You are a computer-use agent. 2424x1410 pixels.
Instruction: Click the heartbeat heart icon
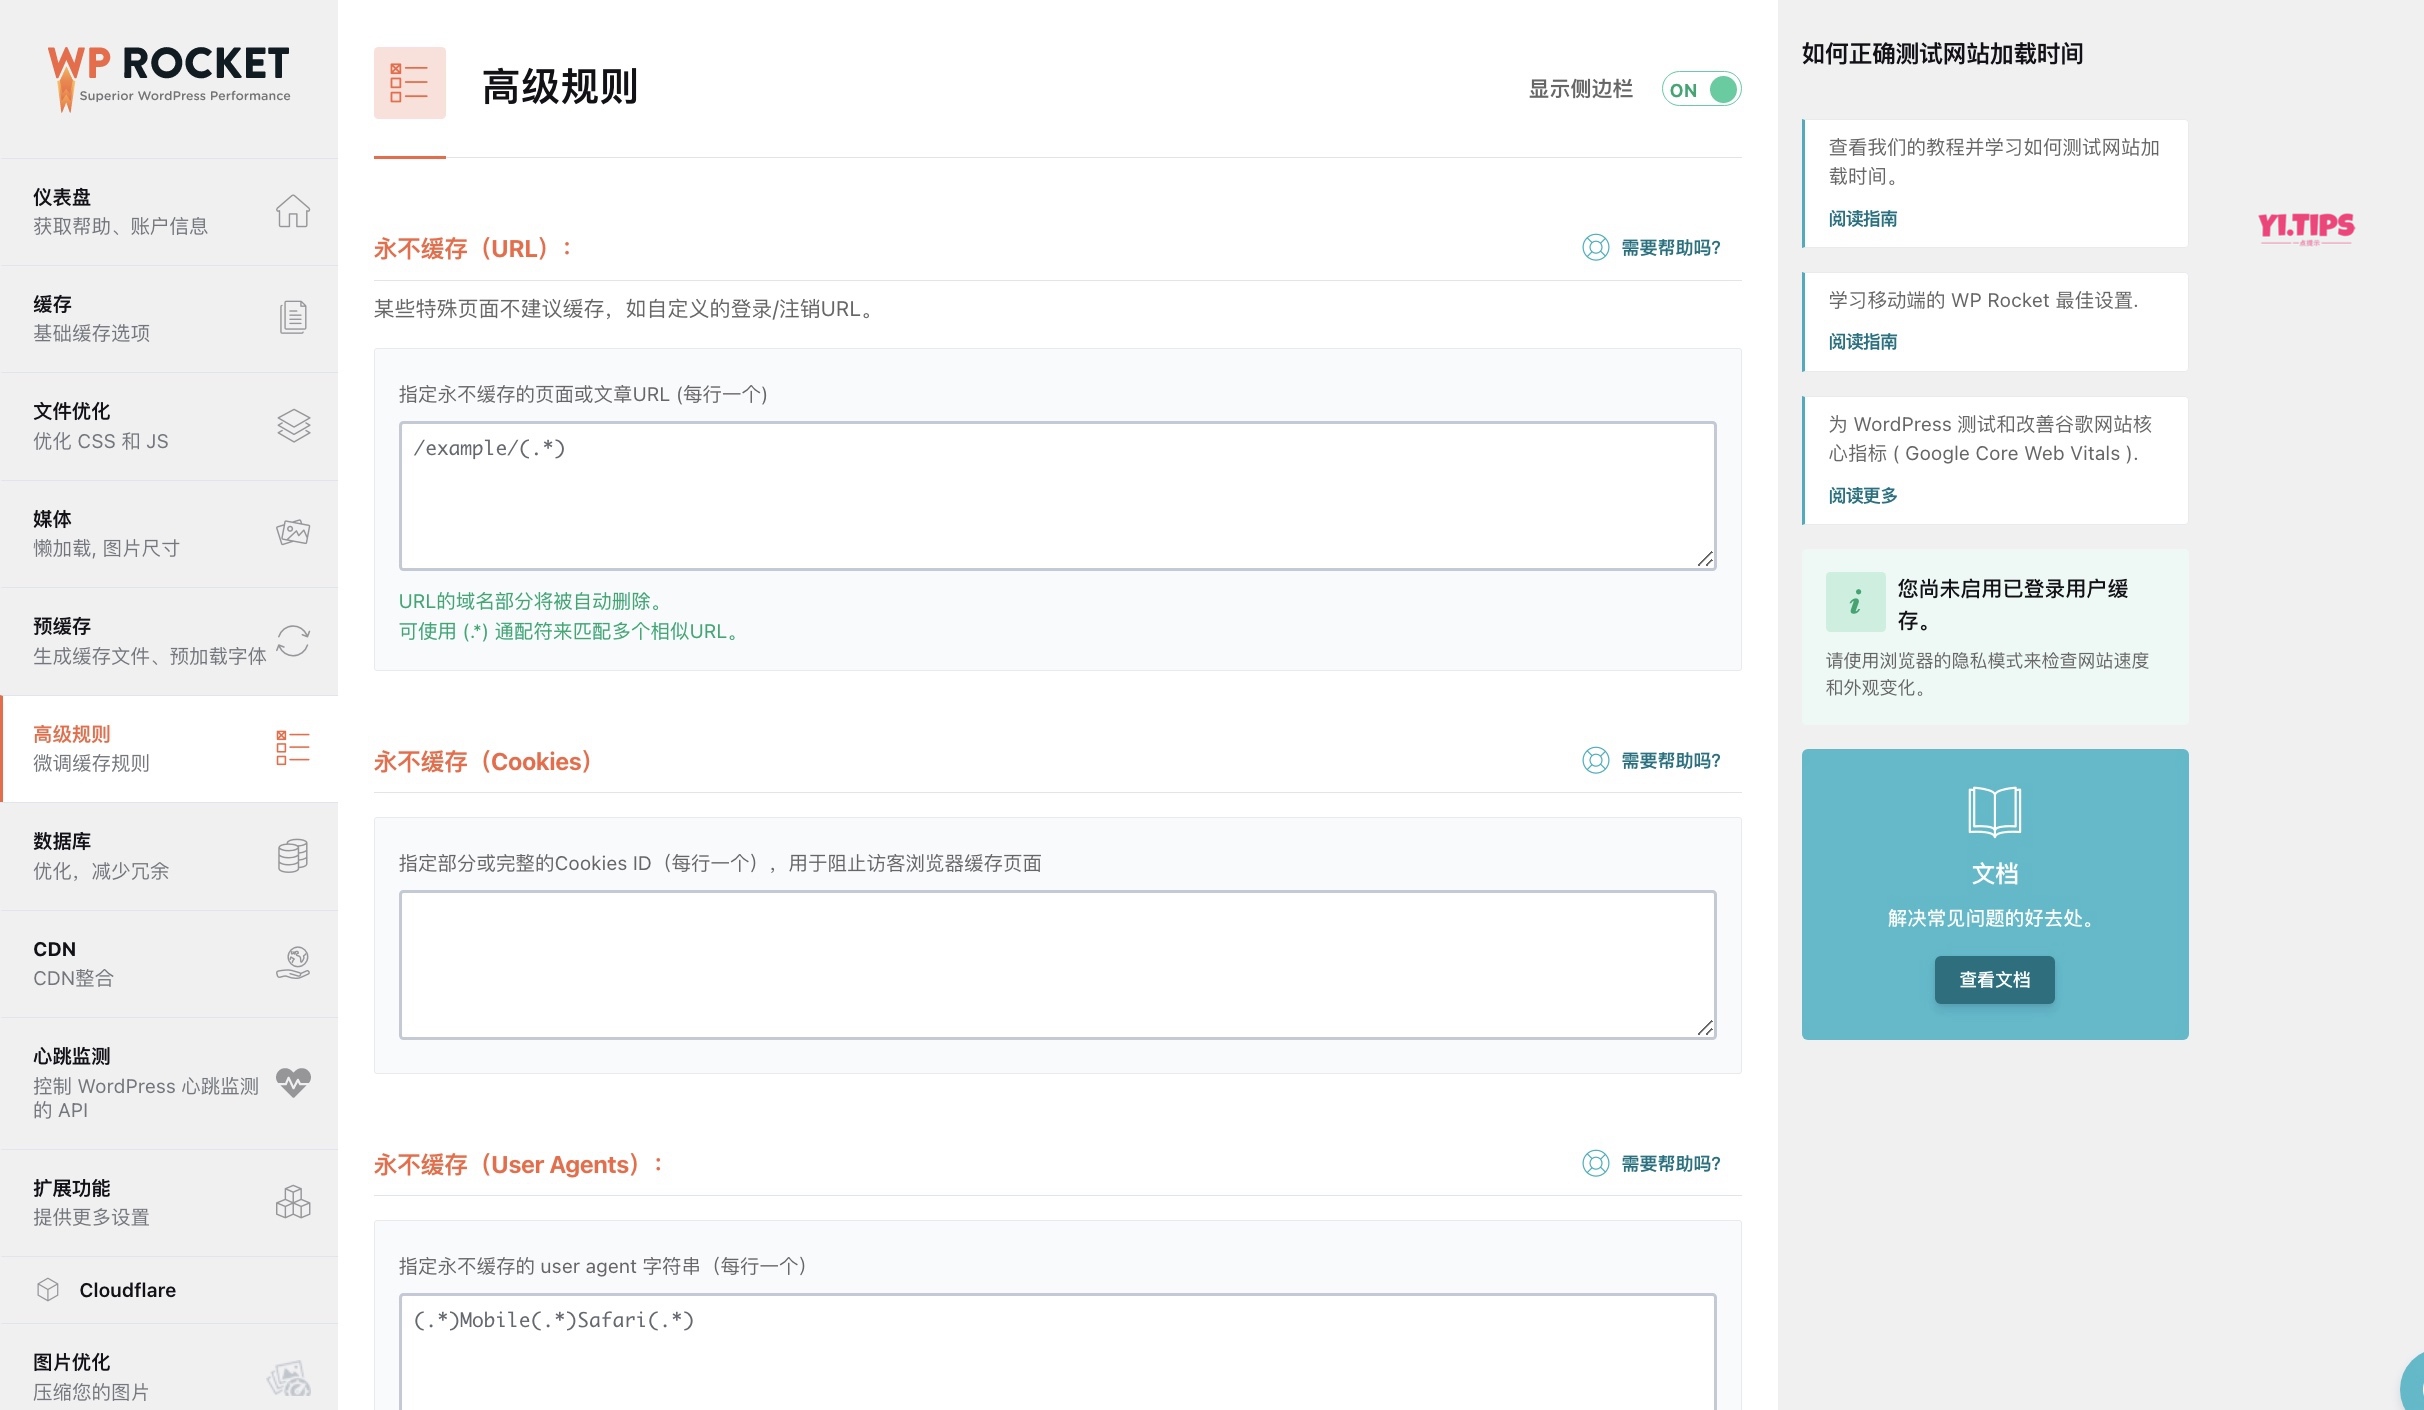click(x=293, y=1082)
